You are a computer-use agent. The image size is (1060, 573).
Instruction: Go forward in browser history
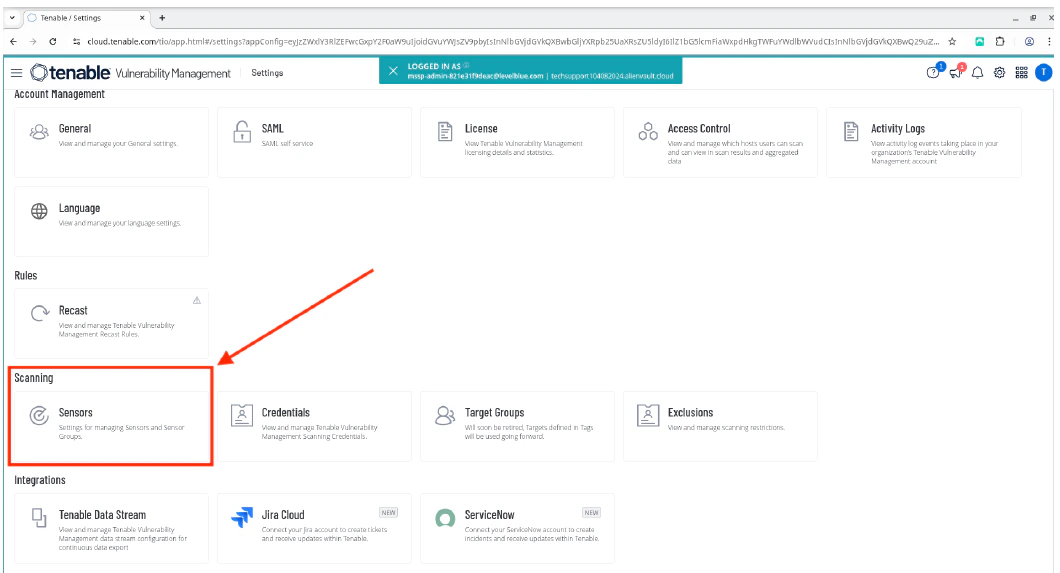[x=33, y=41]
